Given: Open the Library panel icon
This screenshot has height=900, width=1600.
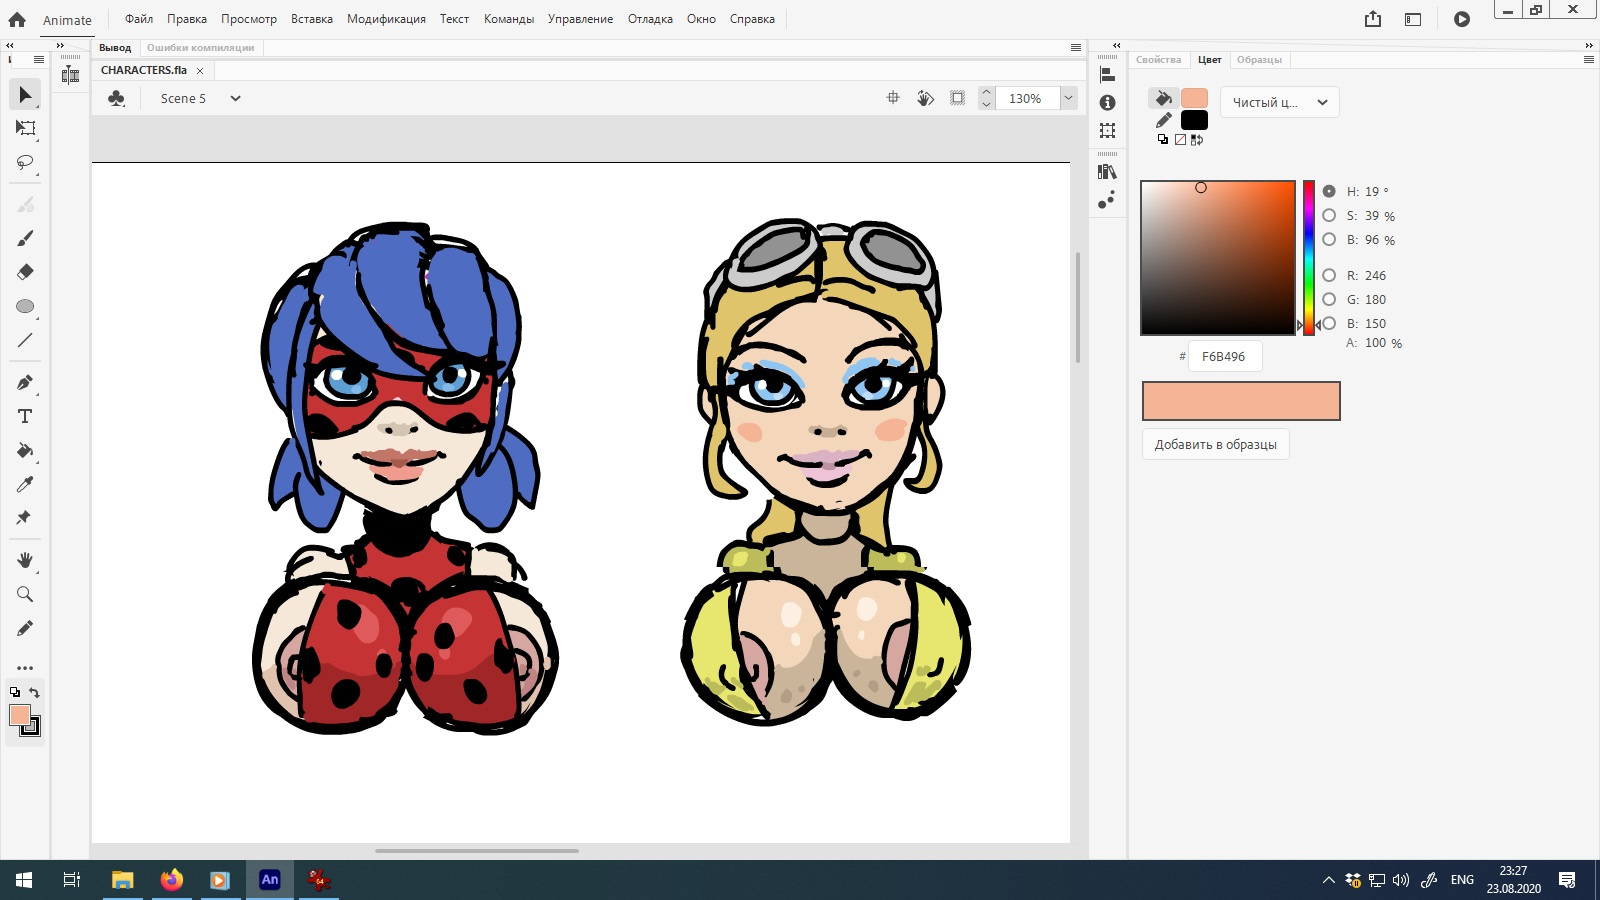Looking at the screenshot, I should (1107, 172).
